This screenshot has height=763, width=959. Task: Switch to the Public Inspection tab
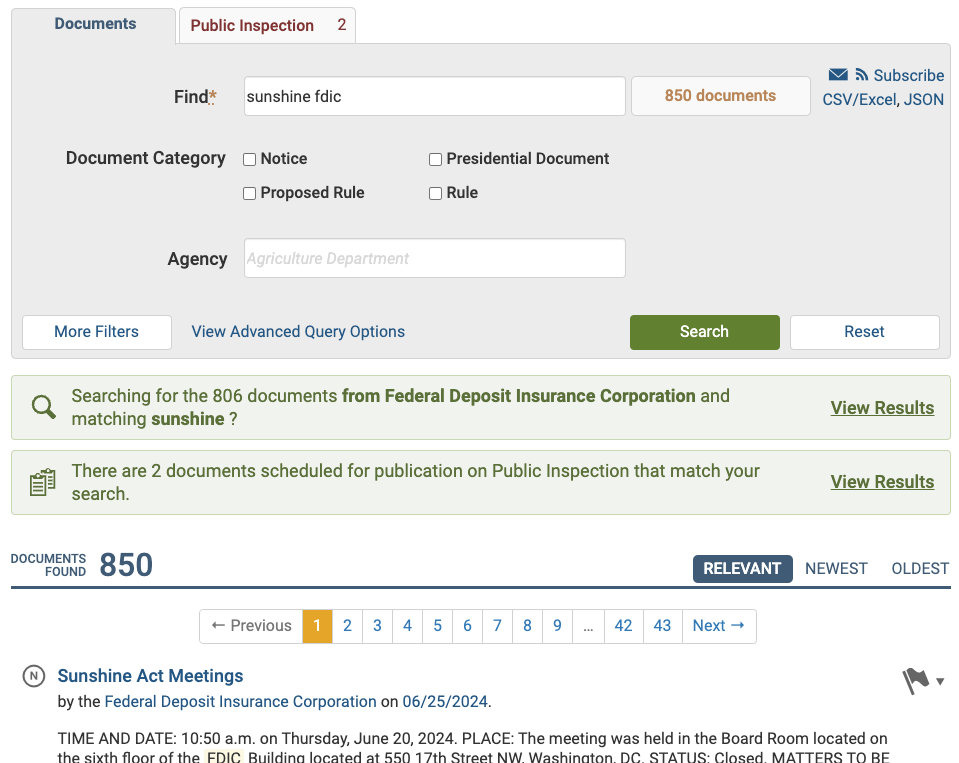[267, 26]
